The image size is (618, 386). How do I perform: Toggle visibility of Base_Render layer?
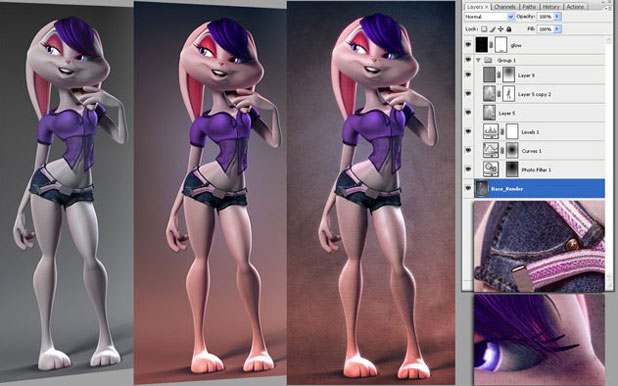pos(468,188)
